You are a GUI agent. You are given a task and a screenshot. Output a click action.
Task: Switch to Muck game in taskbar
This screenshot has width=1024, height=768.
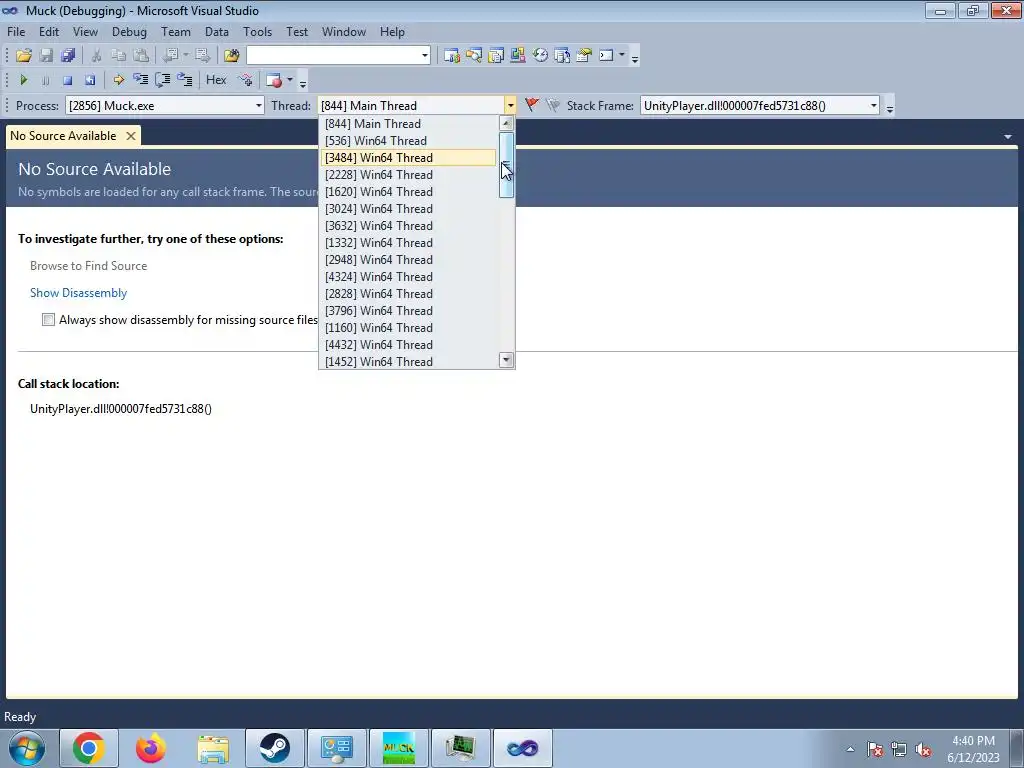pyautogui.click(x=398, y=748)
